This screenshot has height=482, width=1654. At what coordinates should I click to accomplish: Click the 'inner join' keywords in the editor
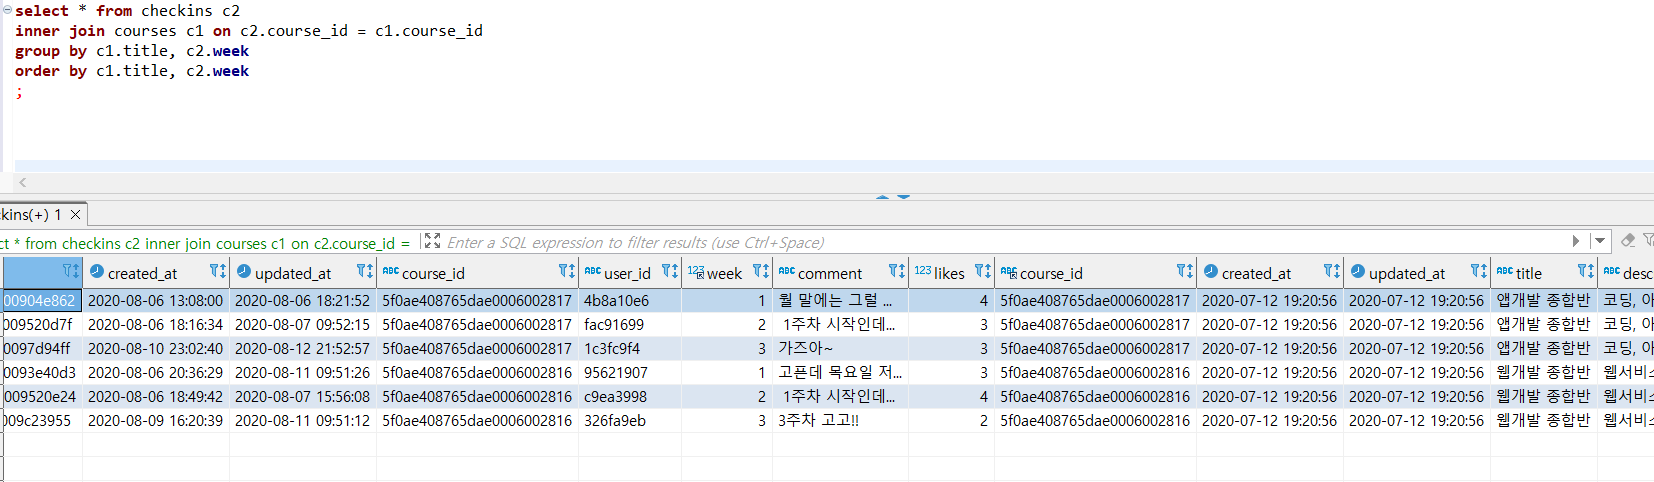point(60,31)
